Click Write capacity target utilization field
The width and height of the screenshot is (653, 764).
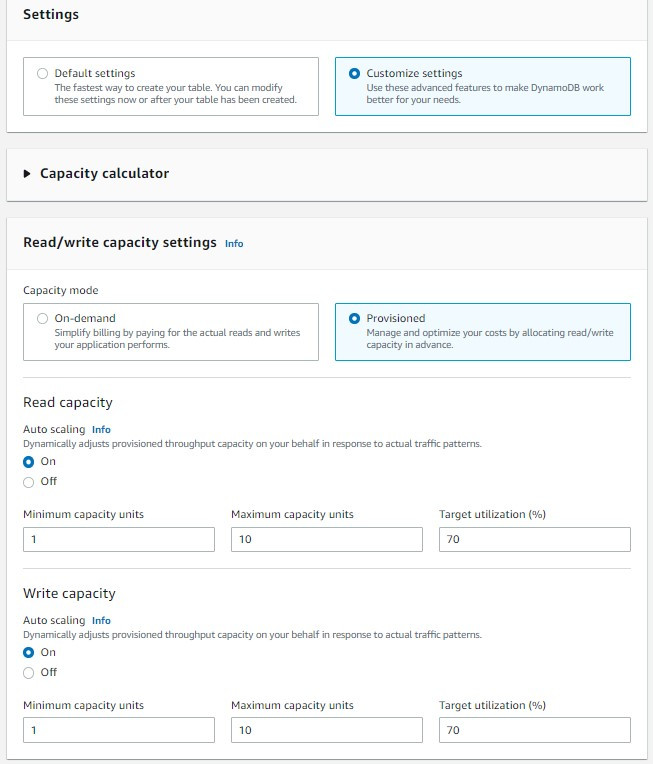tap(534, 731)
